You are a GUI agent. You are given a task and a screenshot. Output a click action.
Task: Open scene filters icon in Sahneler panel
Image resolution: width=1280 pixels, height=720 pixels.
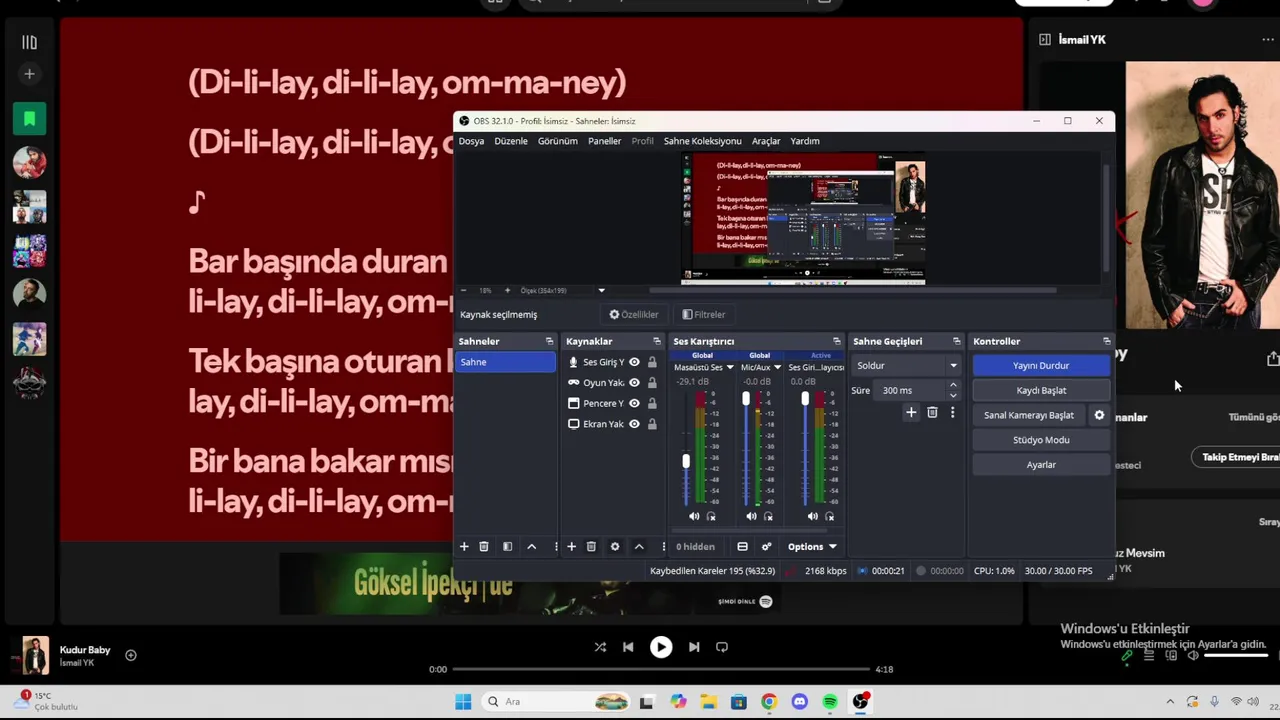point(508,546)
